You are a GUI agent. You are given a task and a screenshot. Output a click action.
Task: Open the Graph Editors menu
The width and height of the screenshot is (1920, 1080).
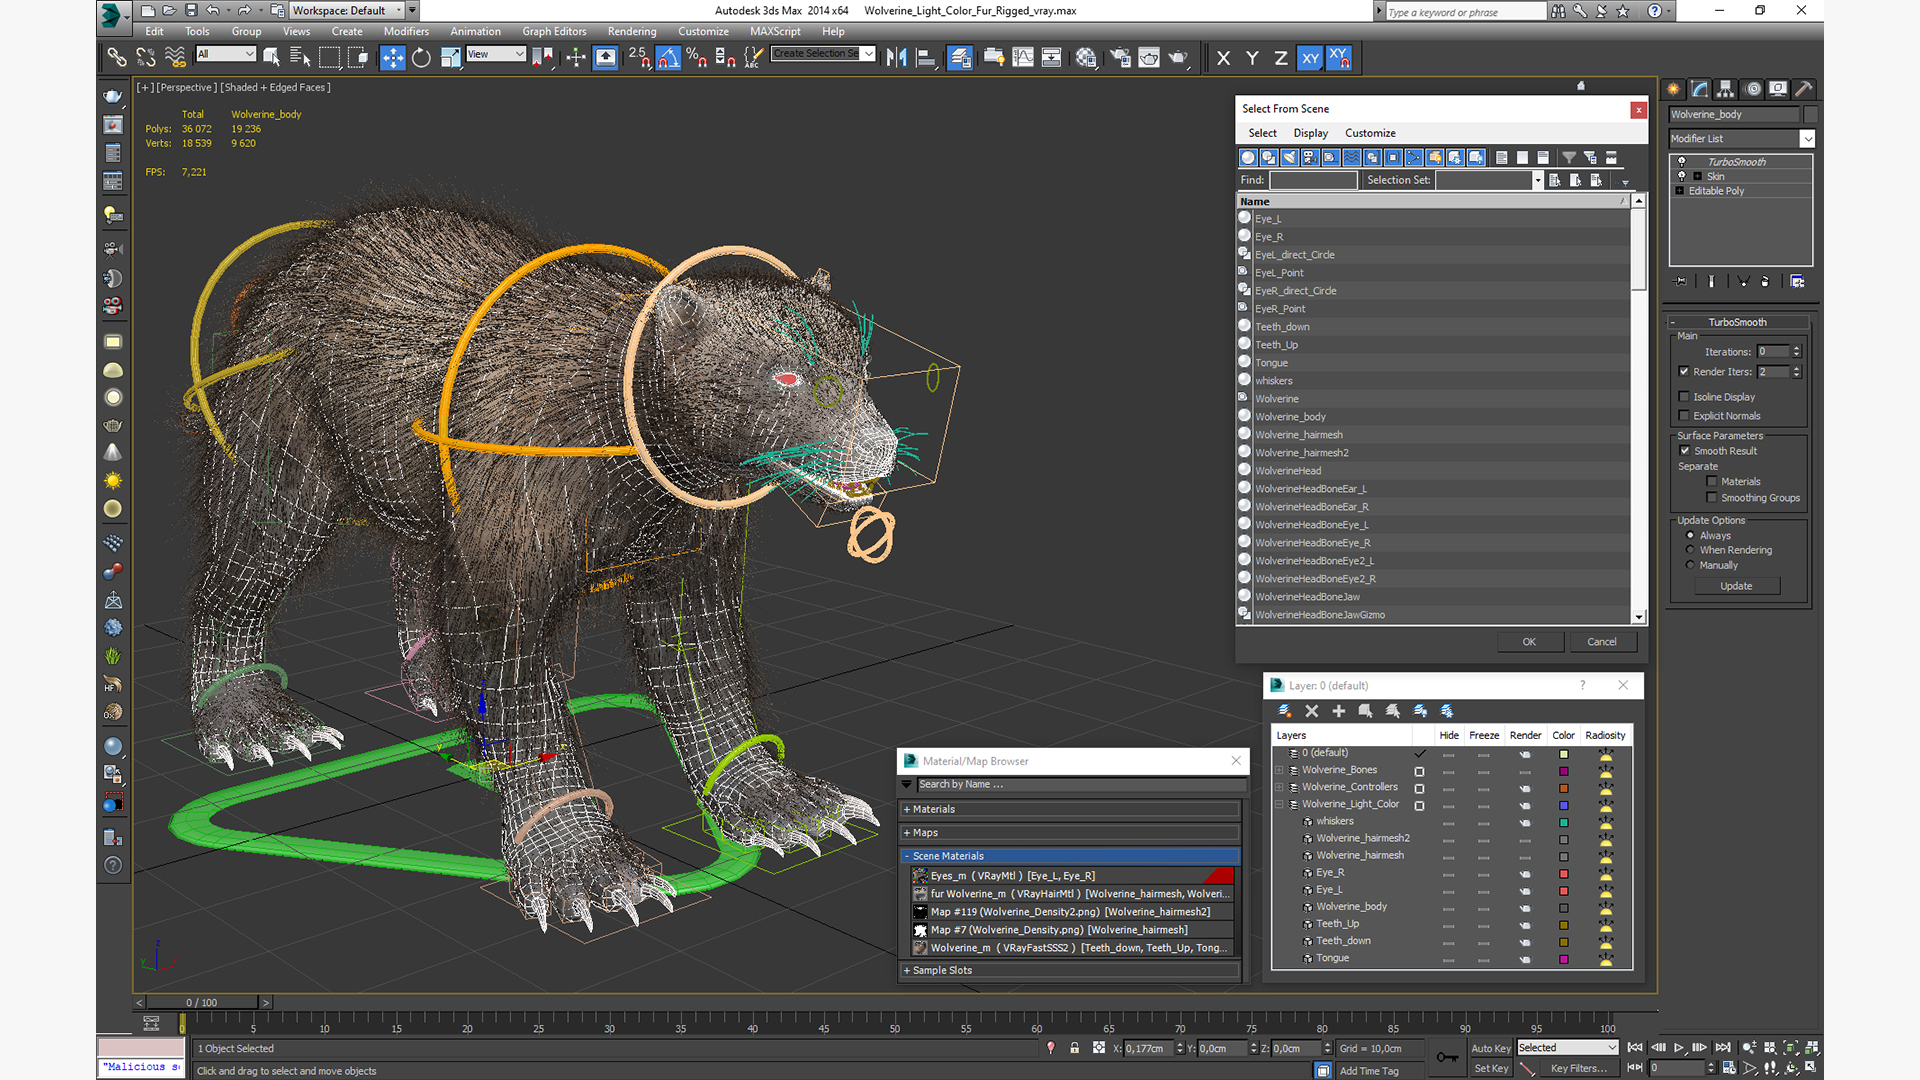click(x=554, y=31)
